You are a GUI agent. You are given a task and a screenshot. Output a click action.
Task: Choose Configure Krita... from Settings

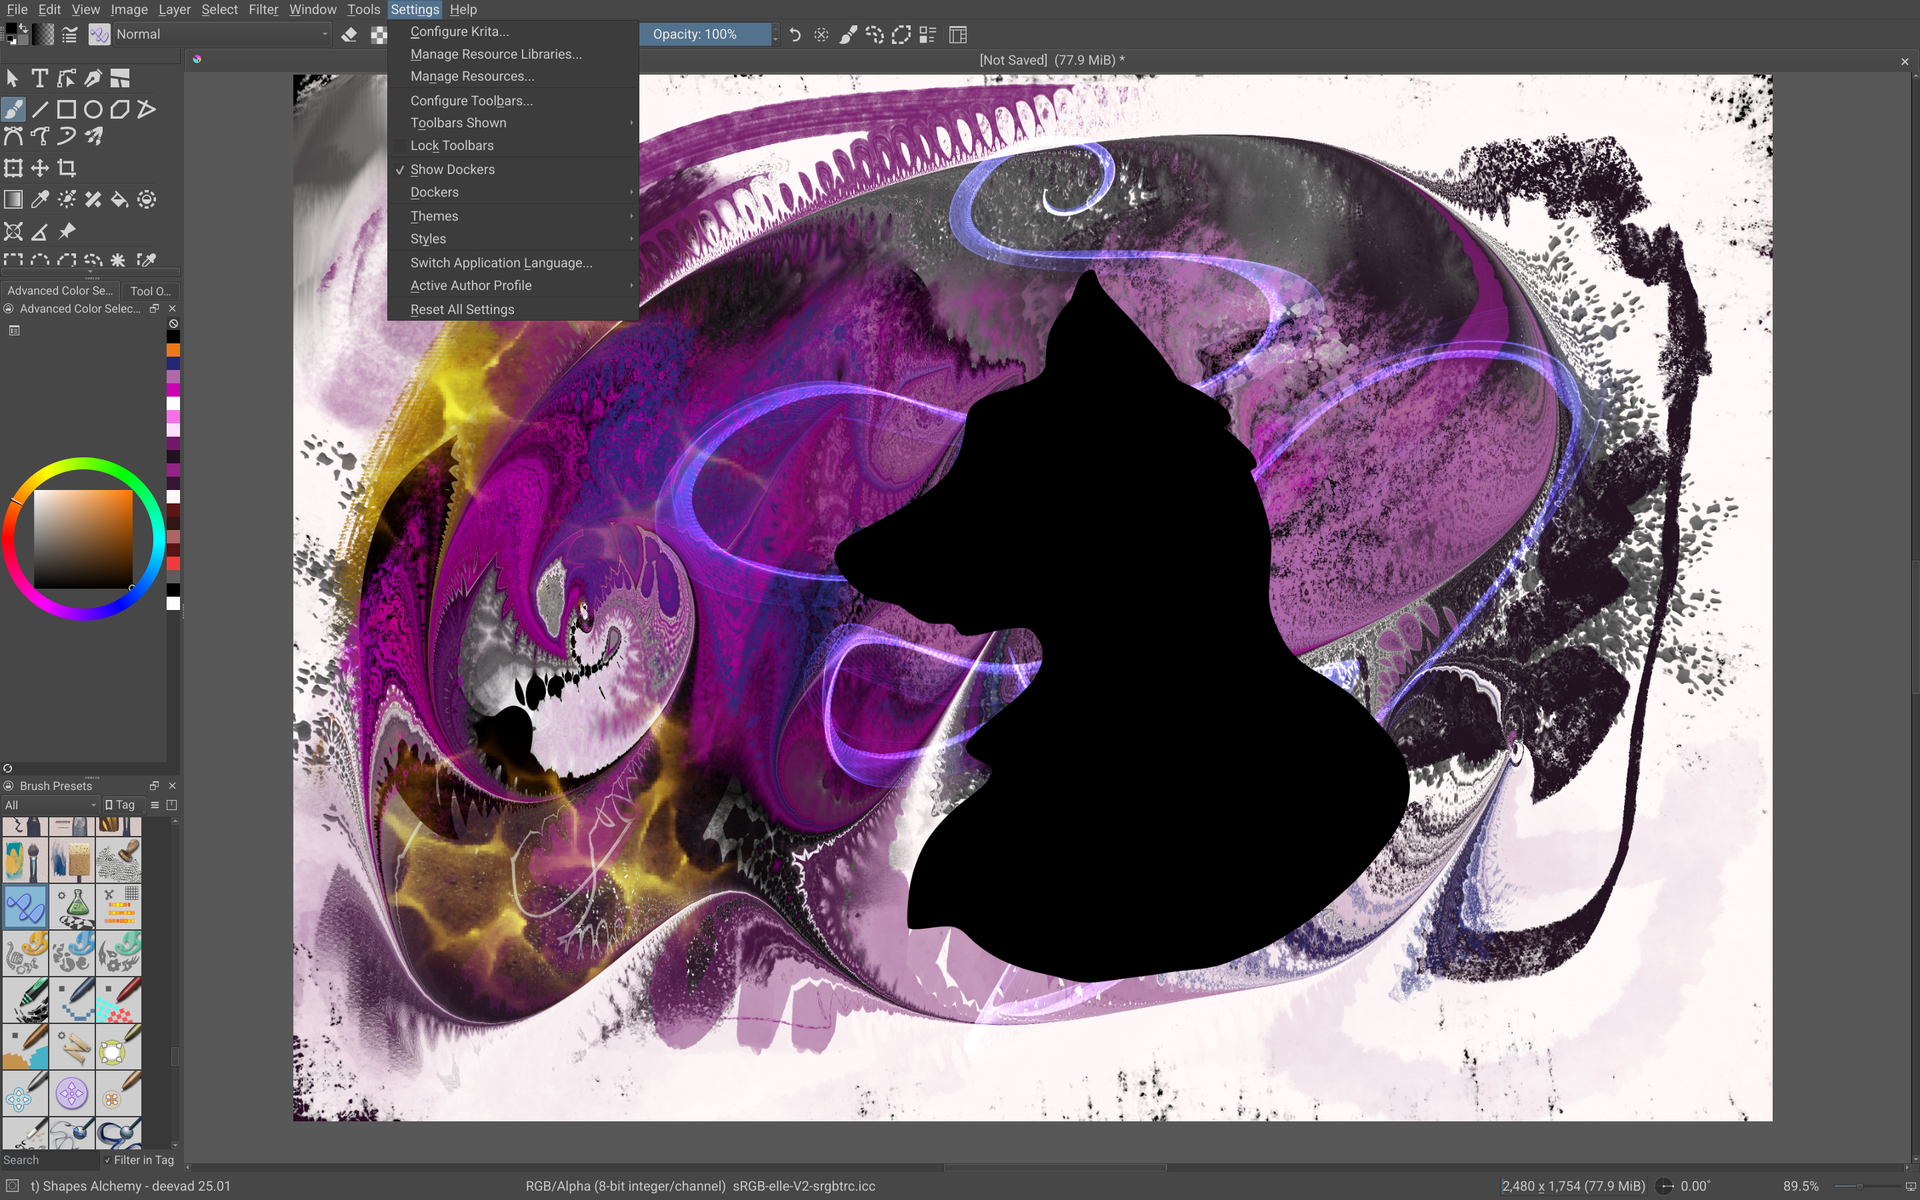click(513, 31)
